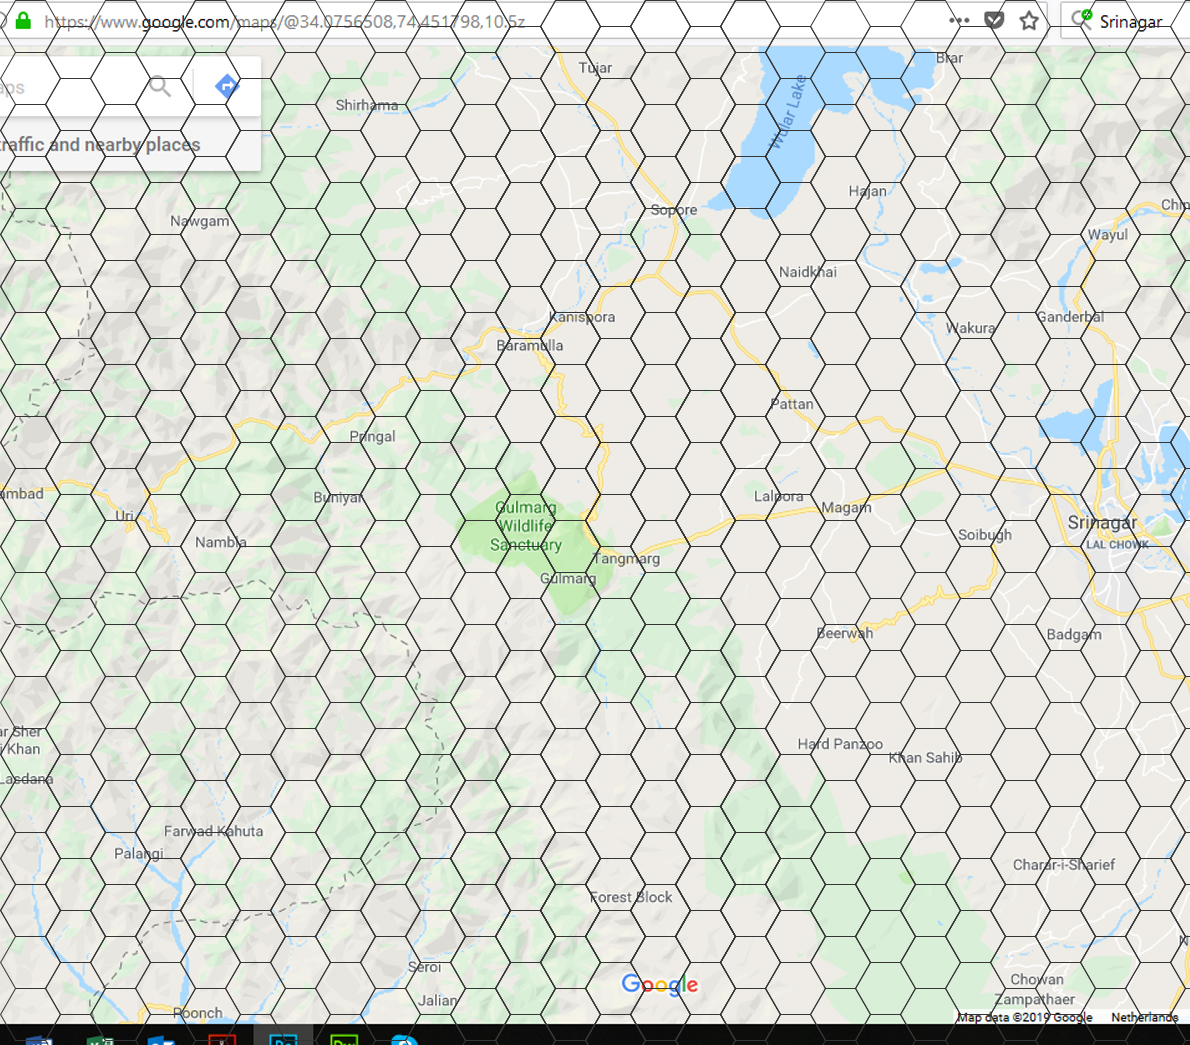Select the Gulmarg Wildlife Sanctuary label

click(526, 526)
